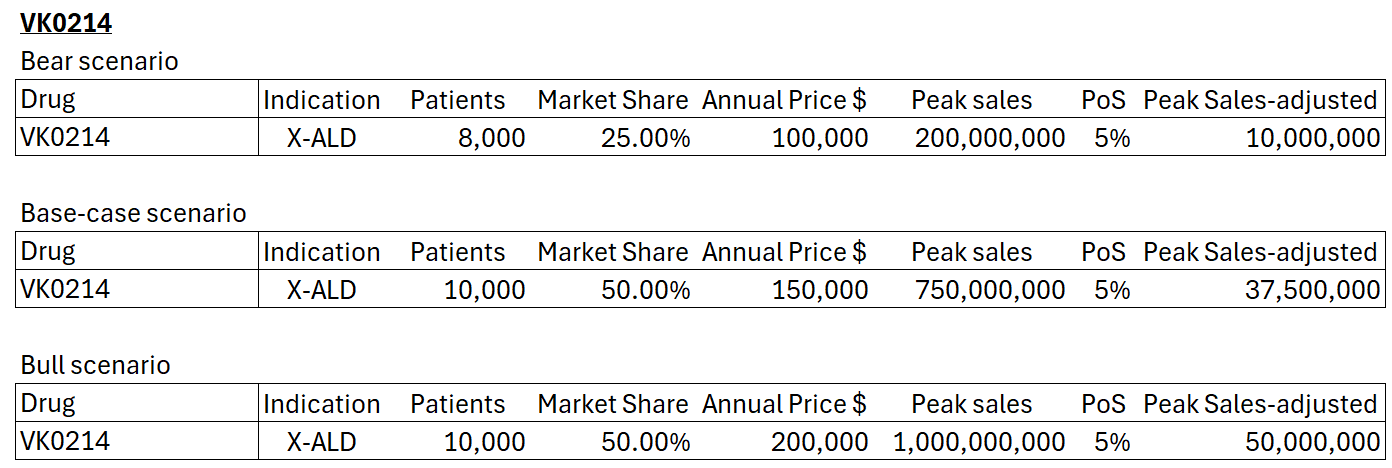Click the 200,000,000 peak sales cell
Image resolution: width=1392 pixels, height=468 pixels.
pyautogui.click(x=989, y=138)
